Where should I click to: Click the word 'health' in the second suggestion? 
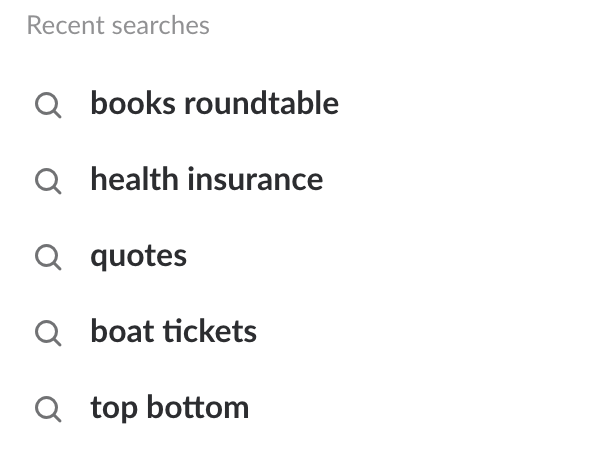134,179
